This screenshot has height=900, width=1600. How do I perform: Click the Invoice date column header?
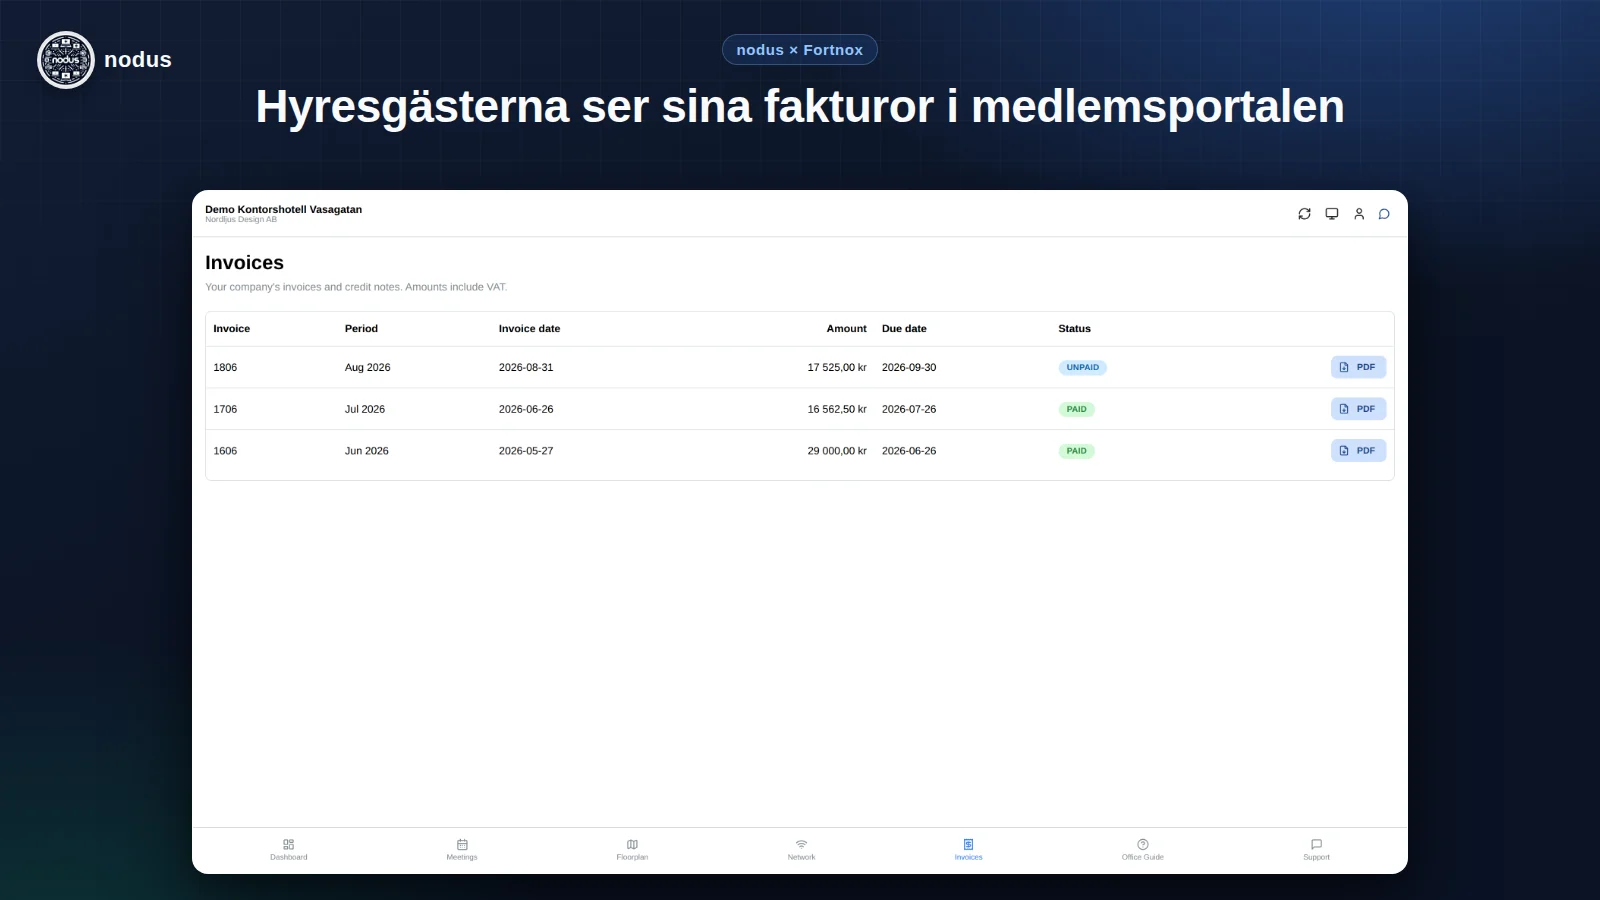click(x=529, y=329)
